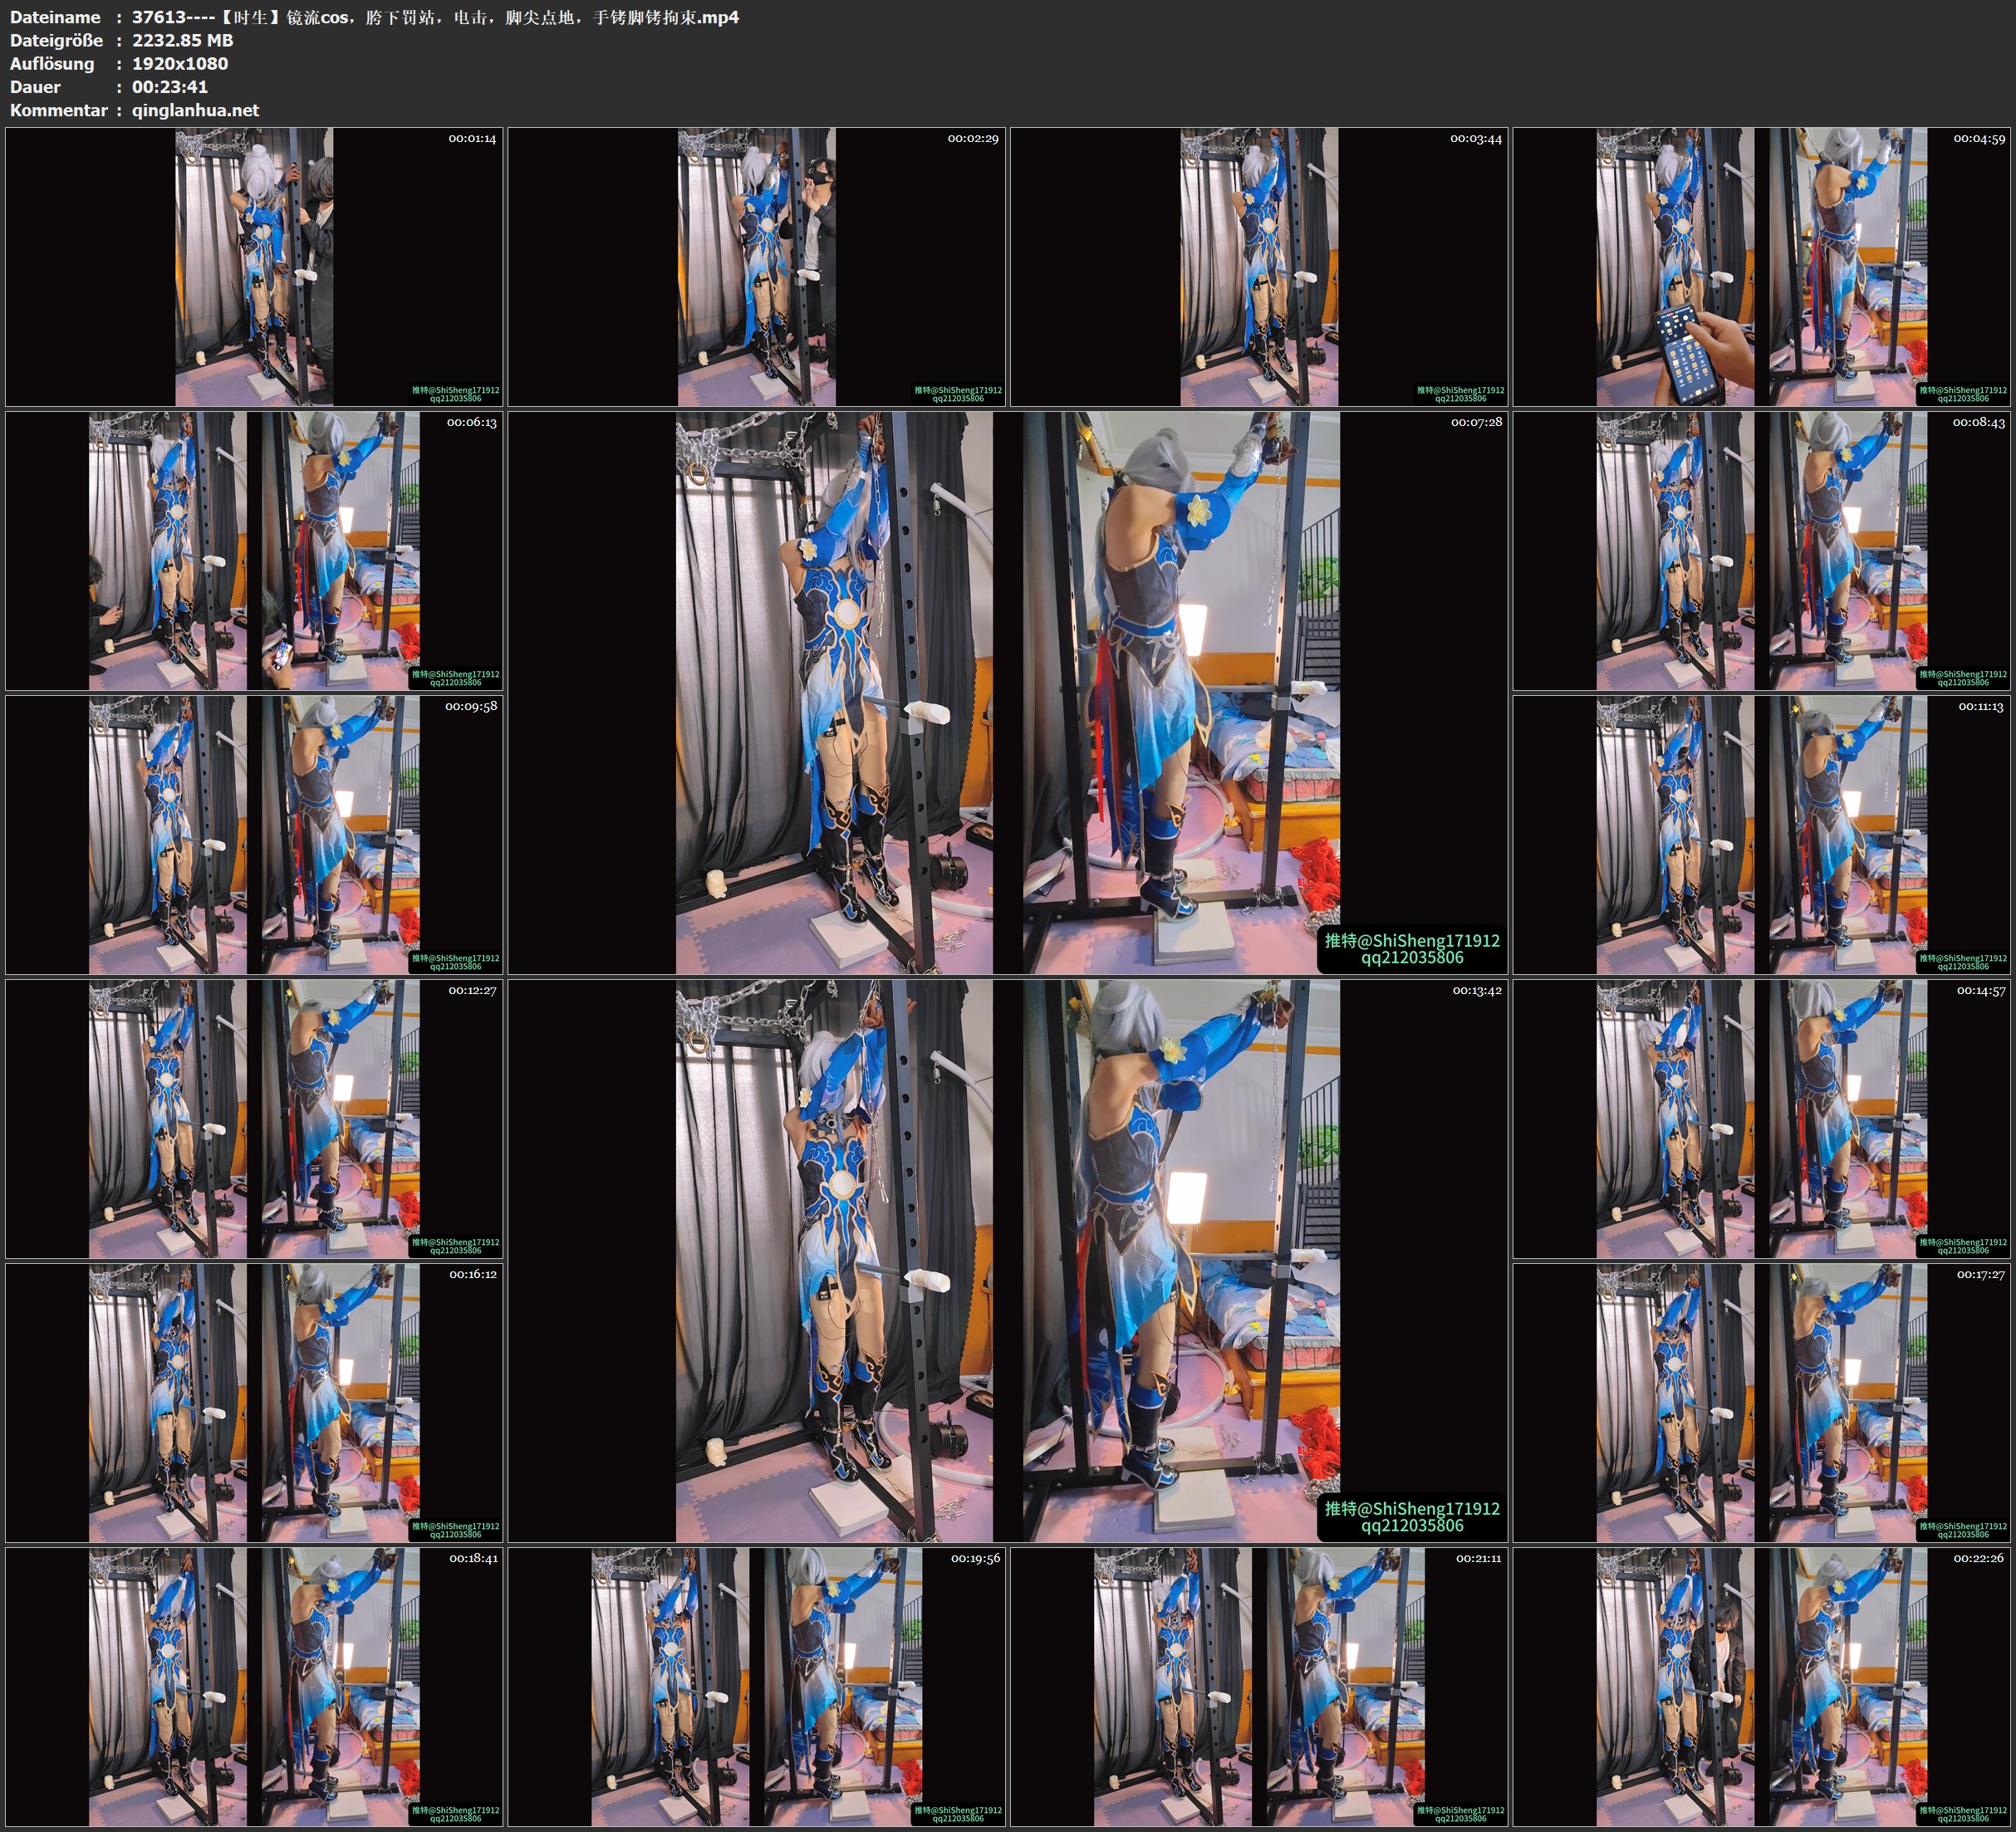2016x1832 pixels.
Task: Click the frame at 00:19:56
Action: [x=756, y=1687]
